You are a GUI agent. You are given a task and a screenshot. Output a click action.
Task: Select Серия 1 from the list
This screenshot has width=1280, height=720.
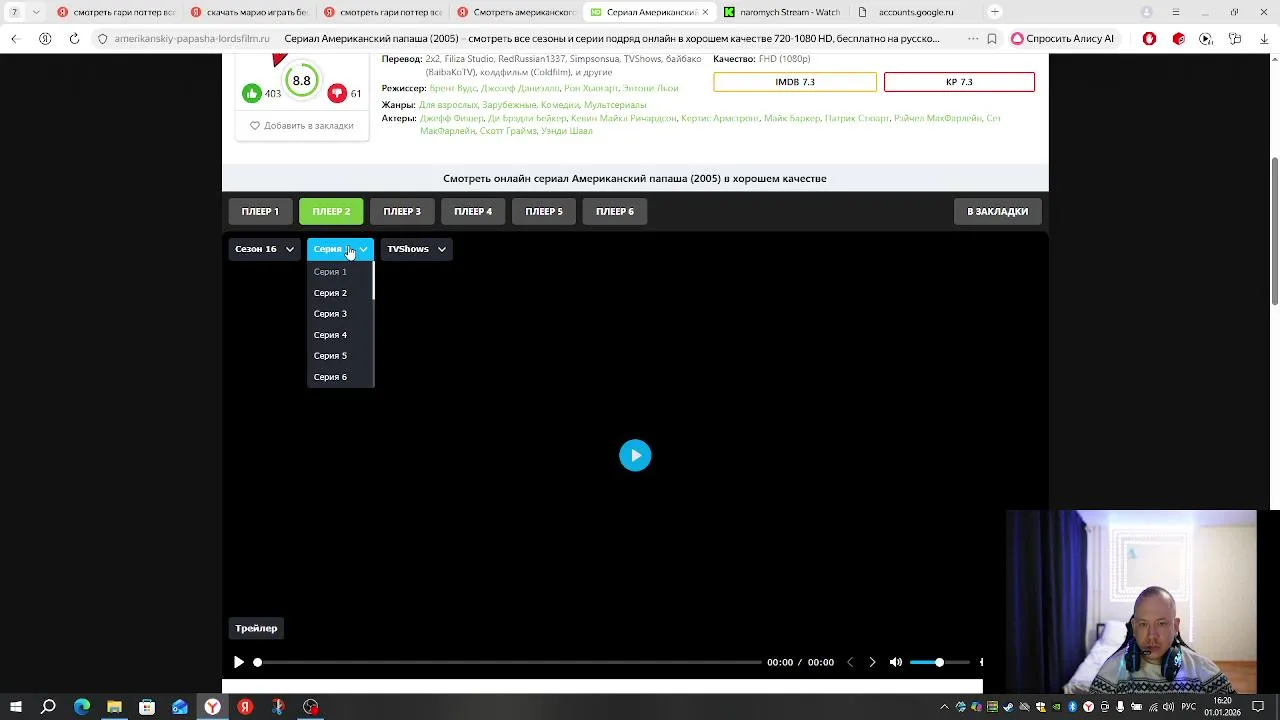coord(330,272)
